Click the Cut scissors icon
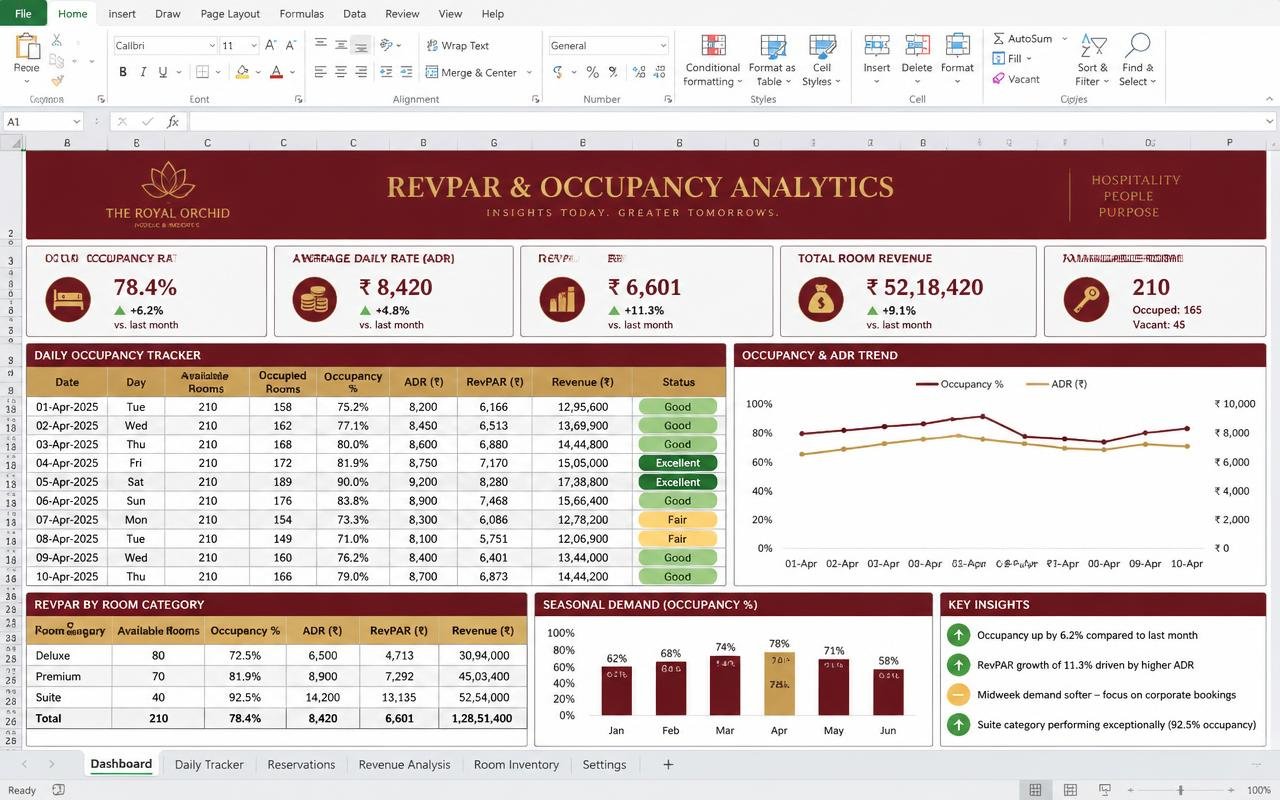This screenshot has width=1280, height=800. click(x=56, y=40)
